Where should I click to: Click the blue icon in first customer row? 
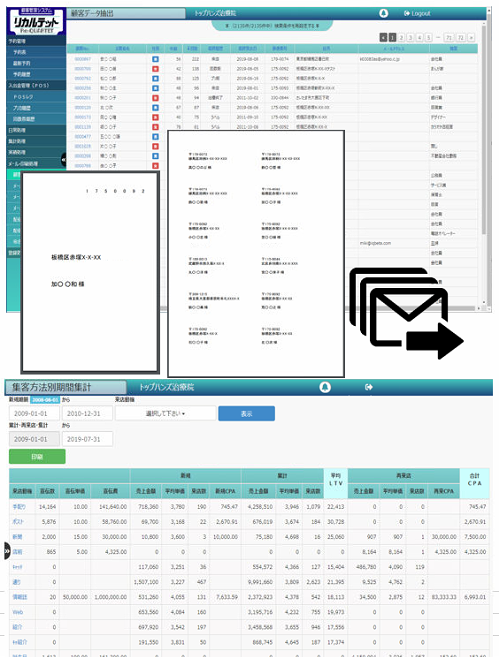[155, 59]
